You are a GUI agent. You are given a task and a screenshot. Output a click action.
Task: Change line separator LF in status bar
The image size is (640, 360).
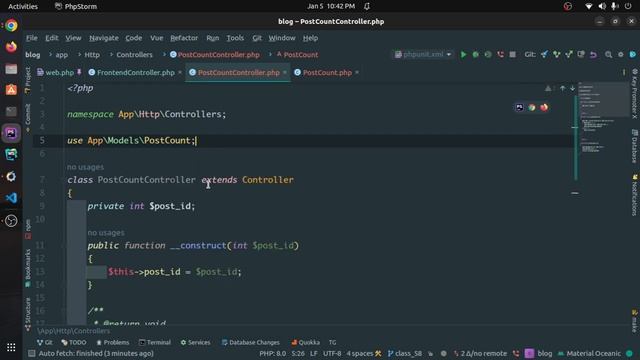click(x=314, y=353)
